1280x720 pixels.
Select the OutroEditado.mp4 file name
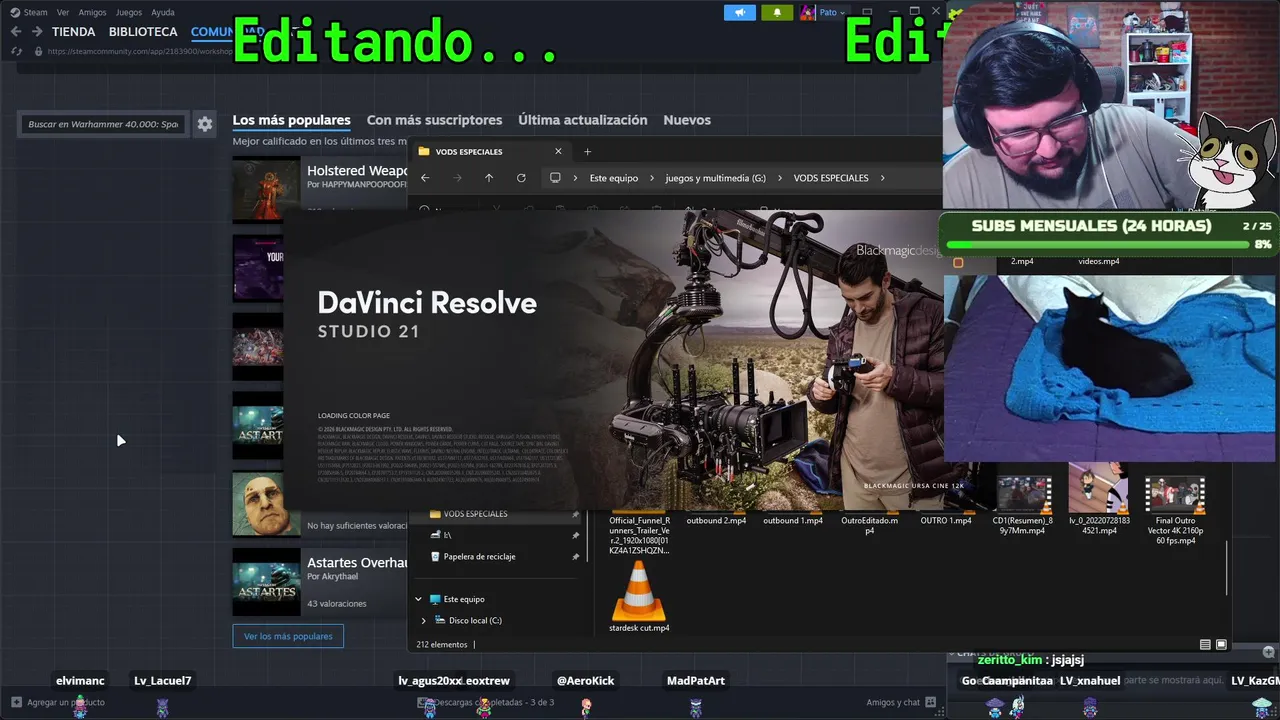tap(869, 525)
